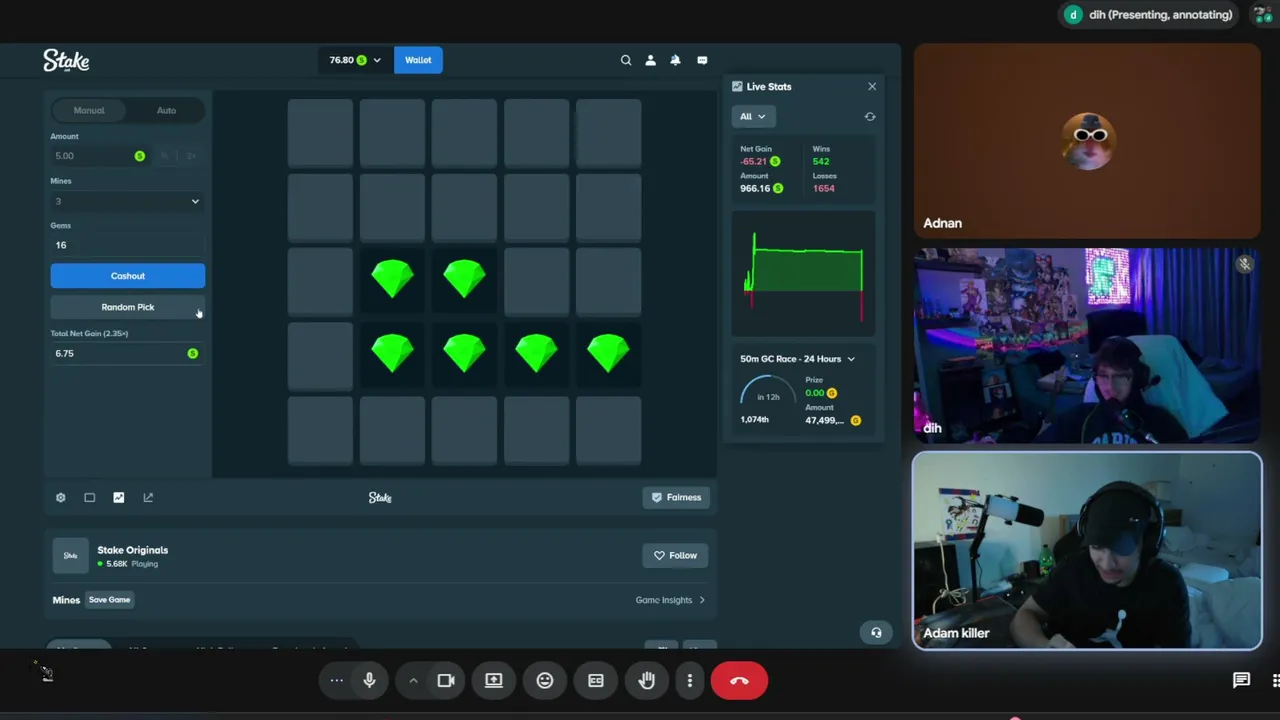Expand the 50m GC Race dropdown

click(x=798, y=359)
